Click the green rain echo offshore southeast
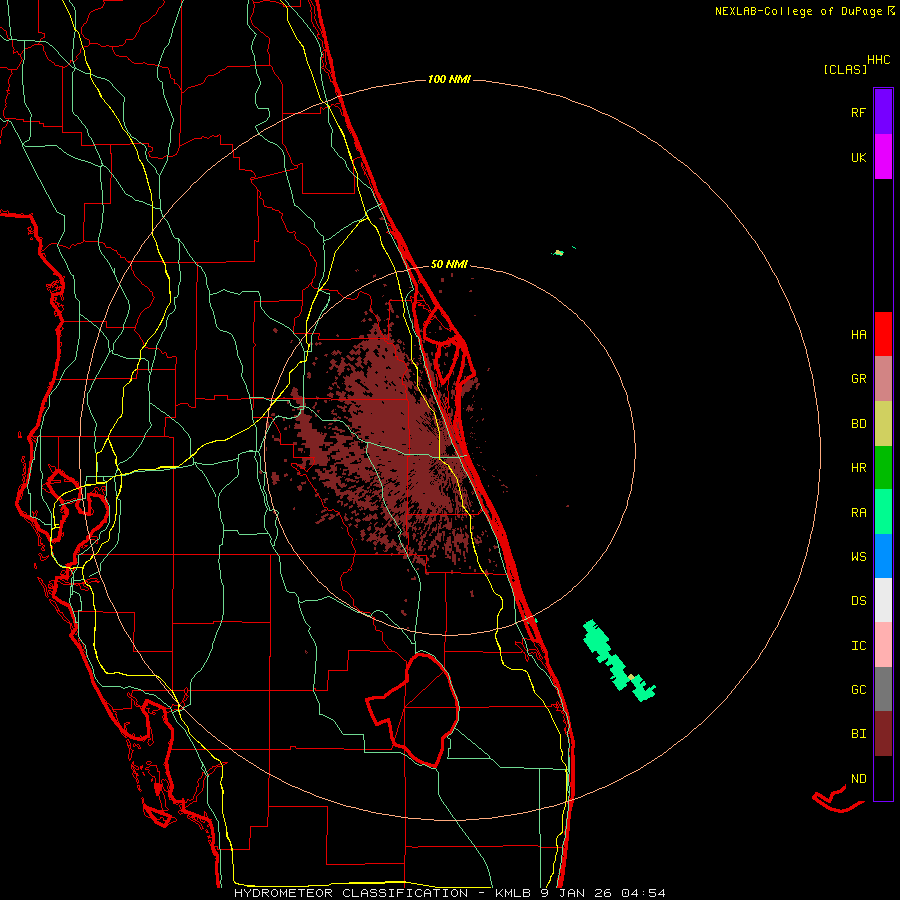The width and height of the screenshot is (900, 900). click(618, 660)
